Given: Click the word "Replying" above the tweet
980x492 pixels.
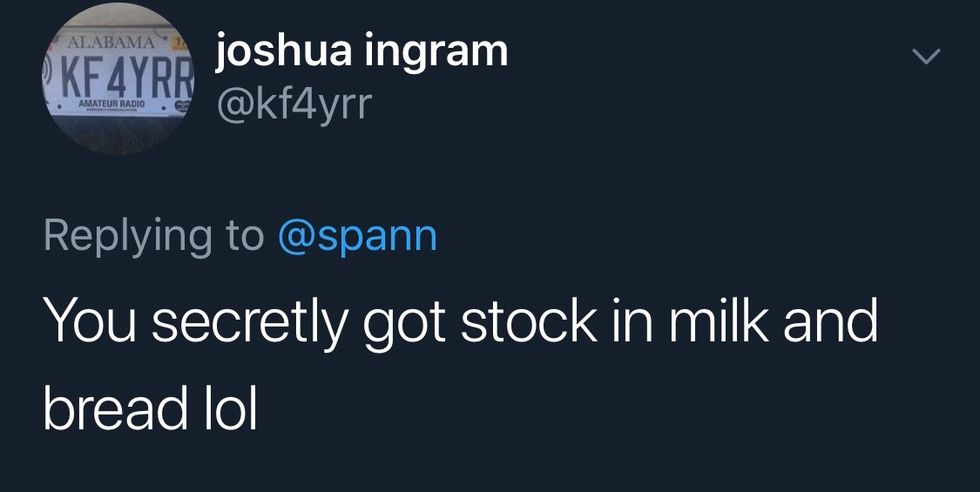Looking at the screenshot, I should coord(125,237).
